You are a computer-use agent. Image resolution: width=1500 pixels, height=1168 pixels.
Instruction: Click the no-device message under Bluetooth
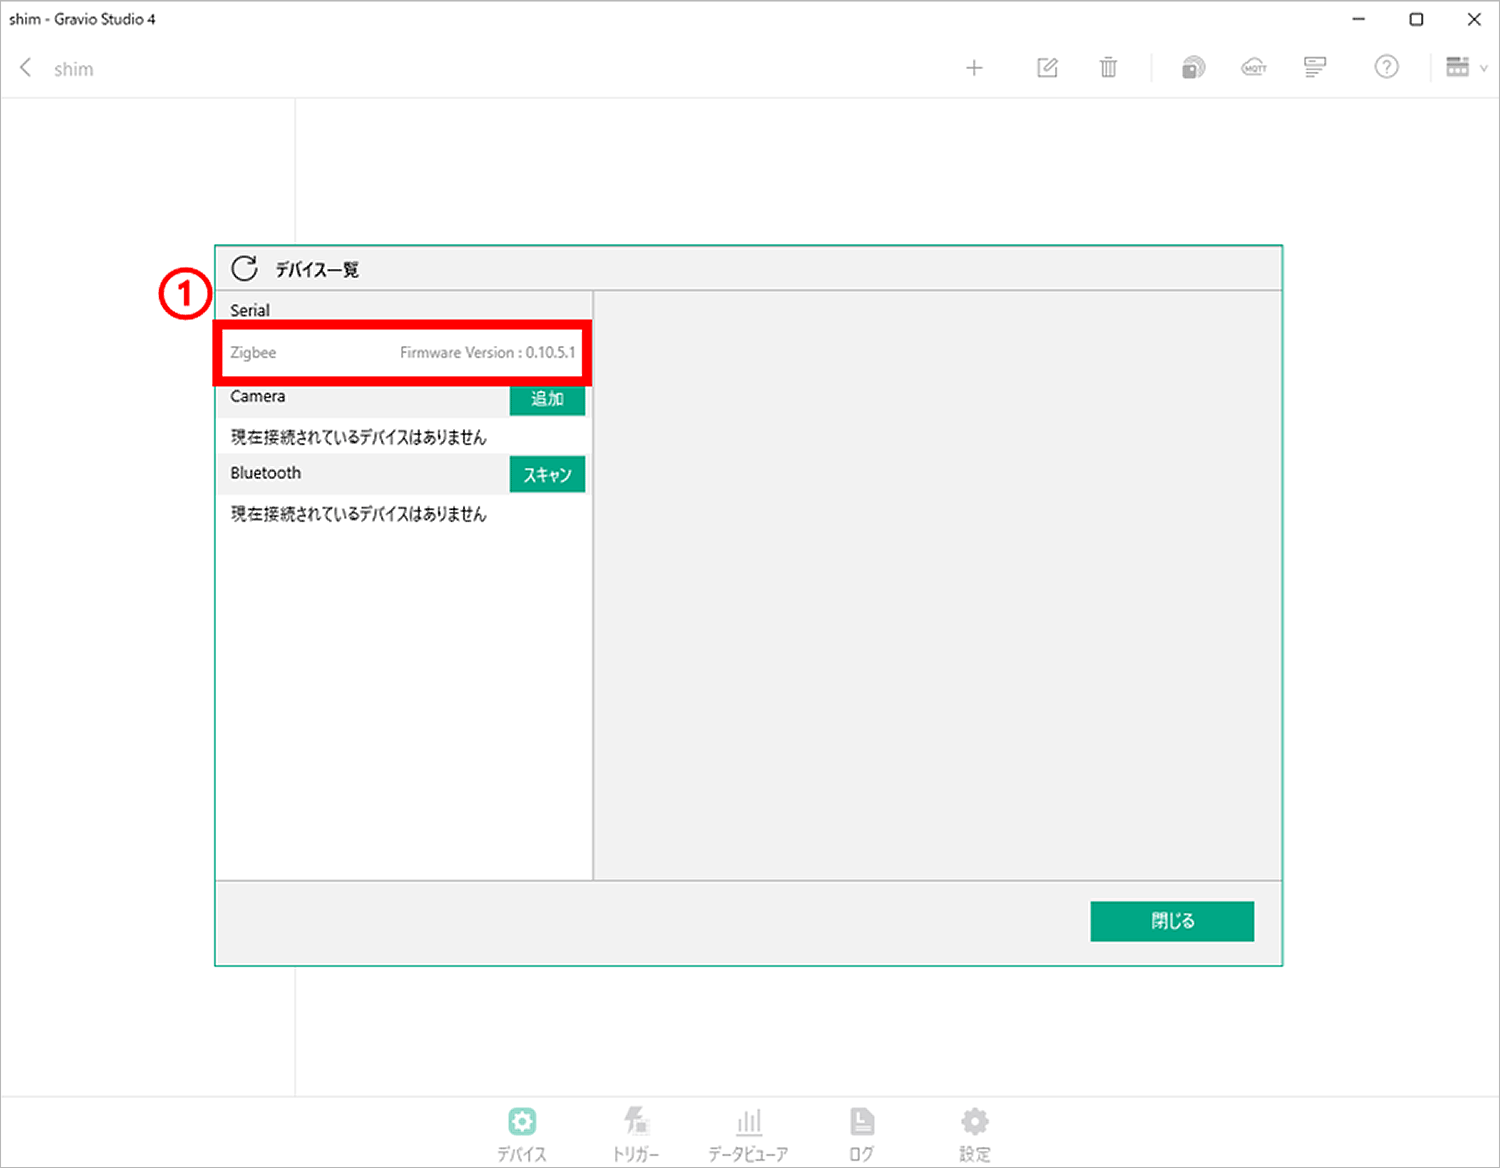(x=358, y=514)
